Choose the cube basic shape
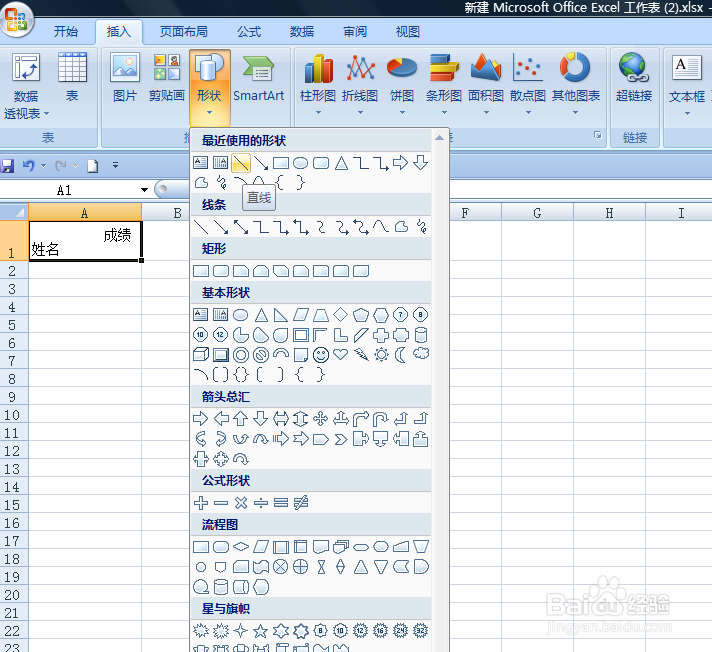This screenshot has height=652, width=712. click(201, 355)
